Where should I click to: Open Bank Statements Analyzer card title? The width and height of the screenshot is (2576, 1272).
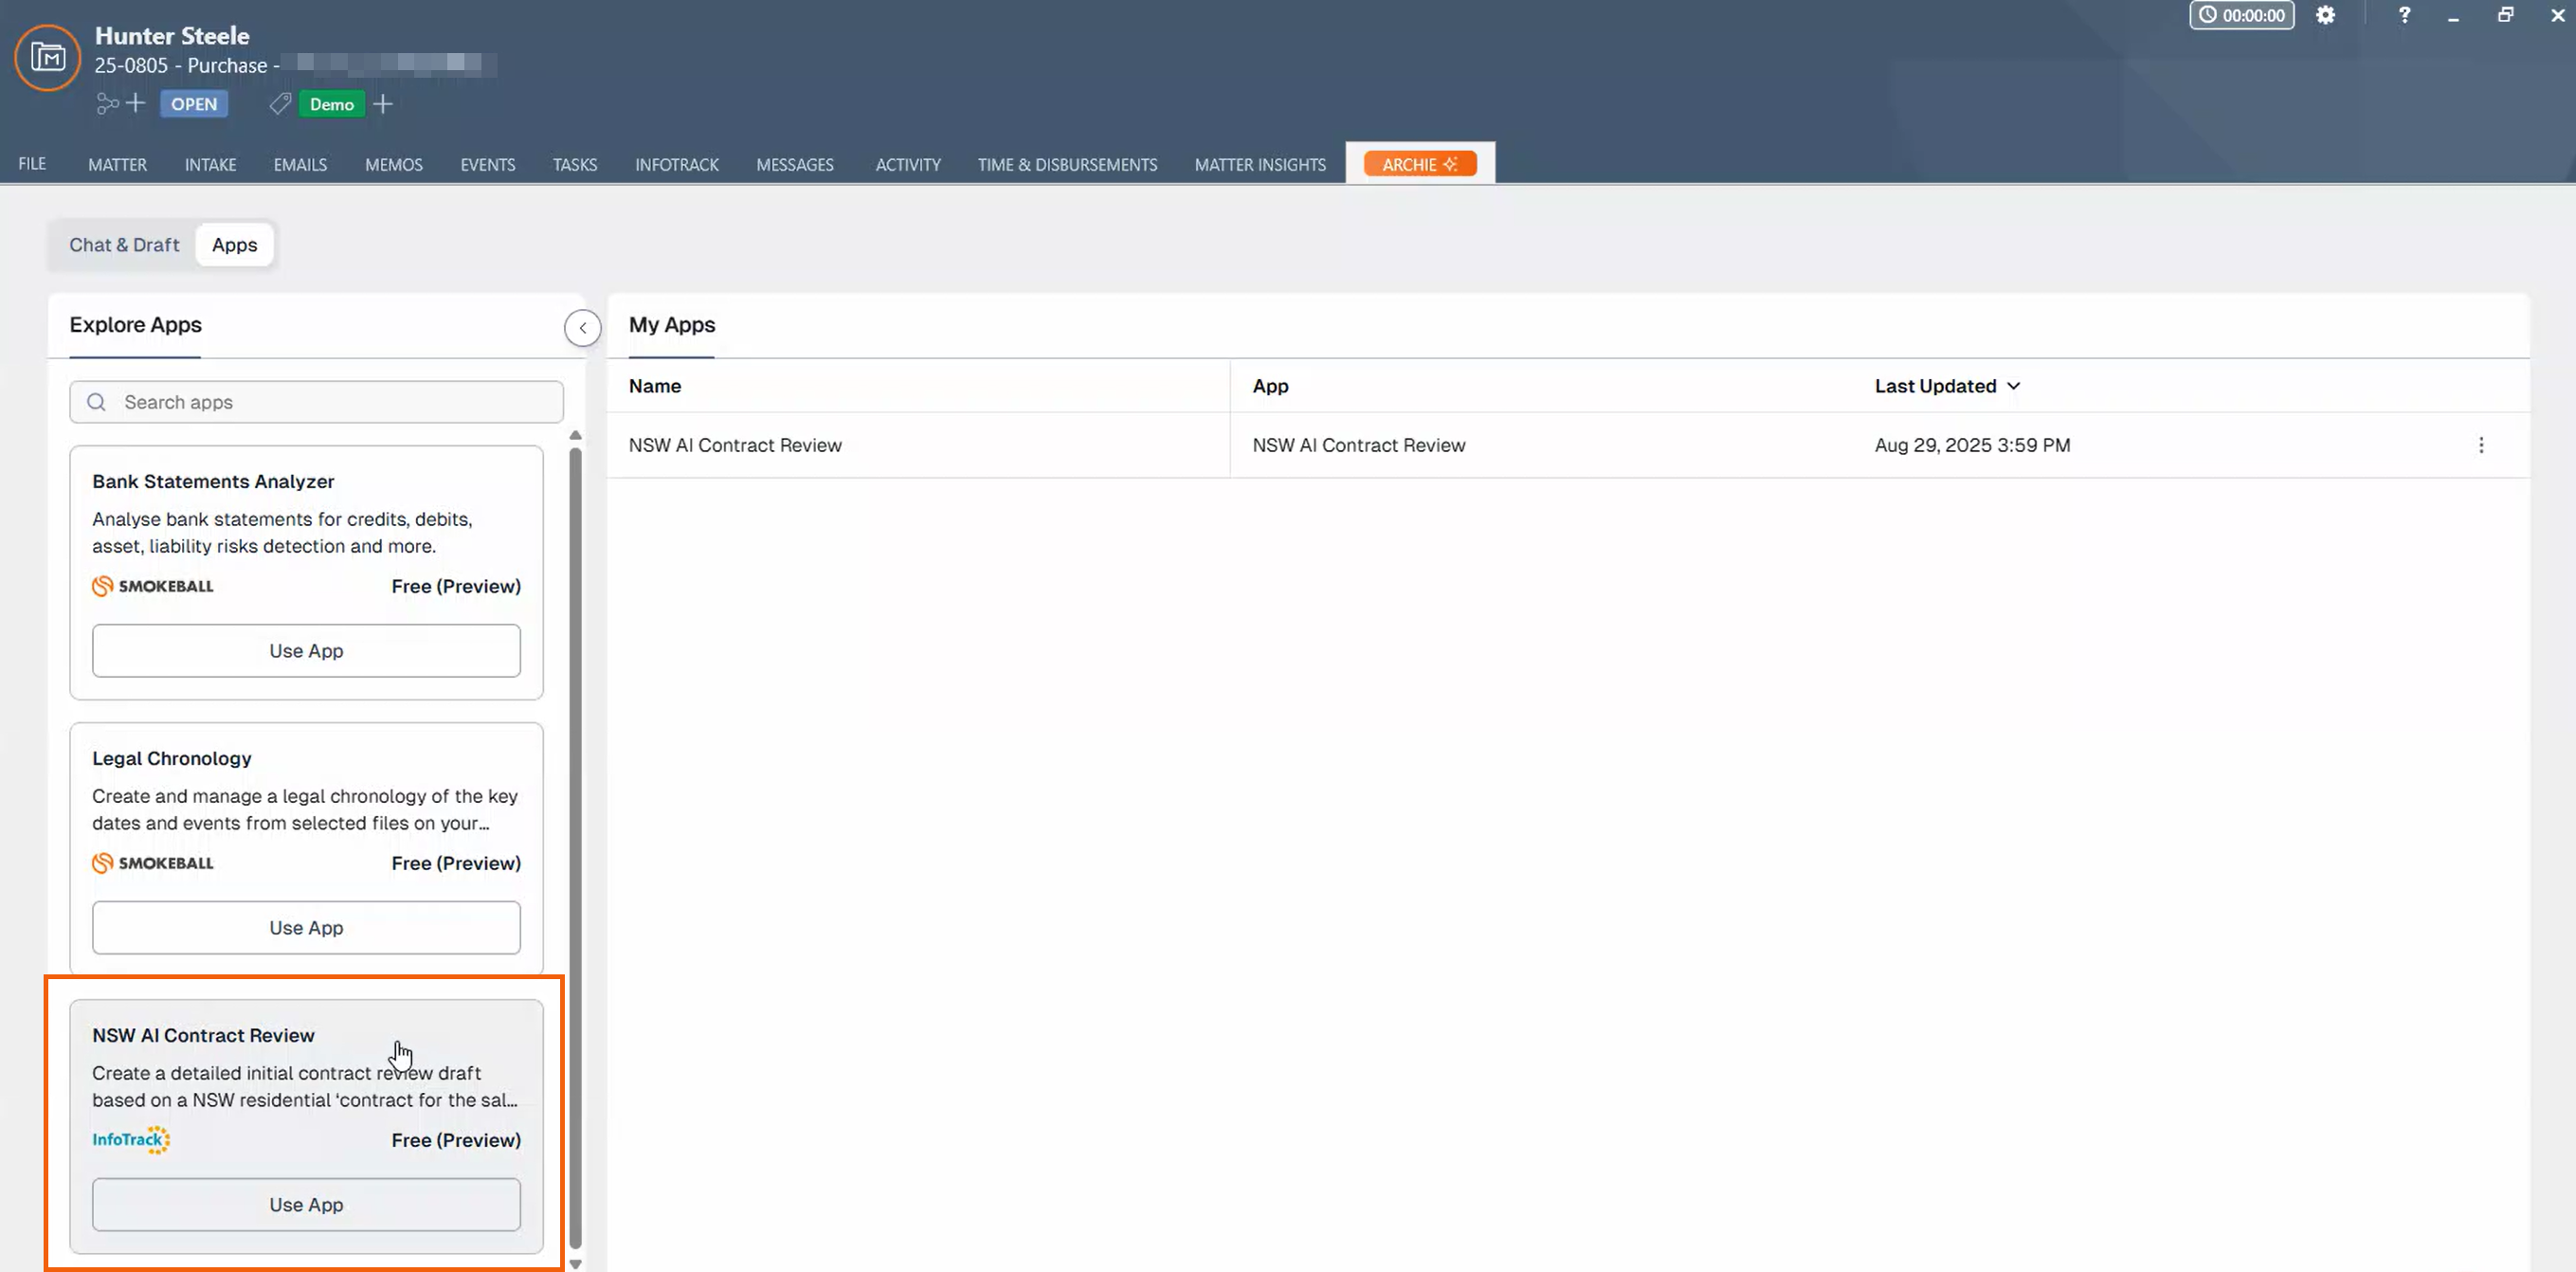click(x=213, y=482)
